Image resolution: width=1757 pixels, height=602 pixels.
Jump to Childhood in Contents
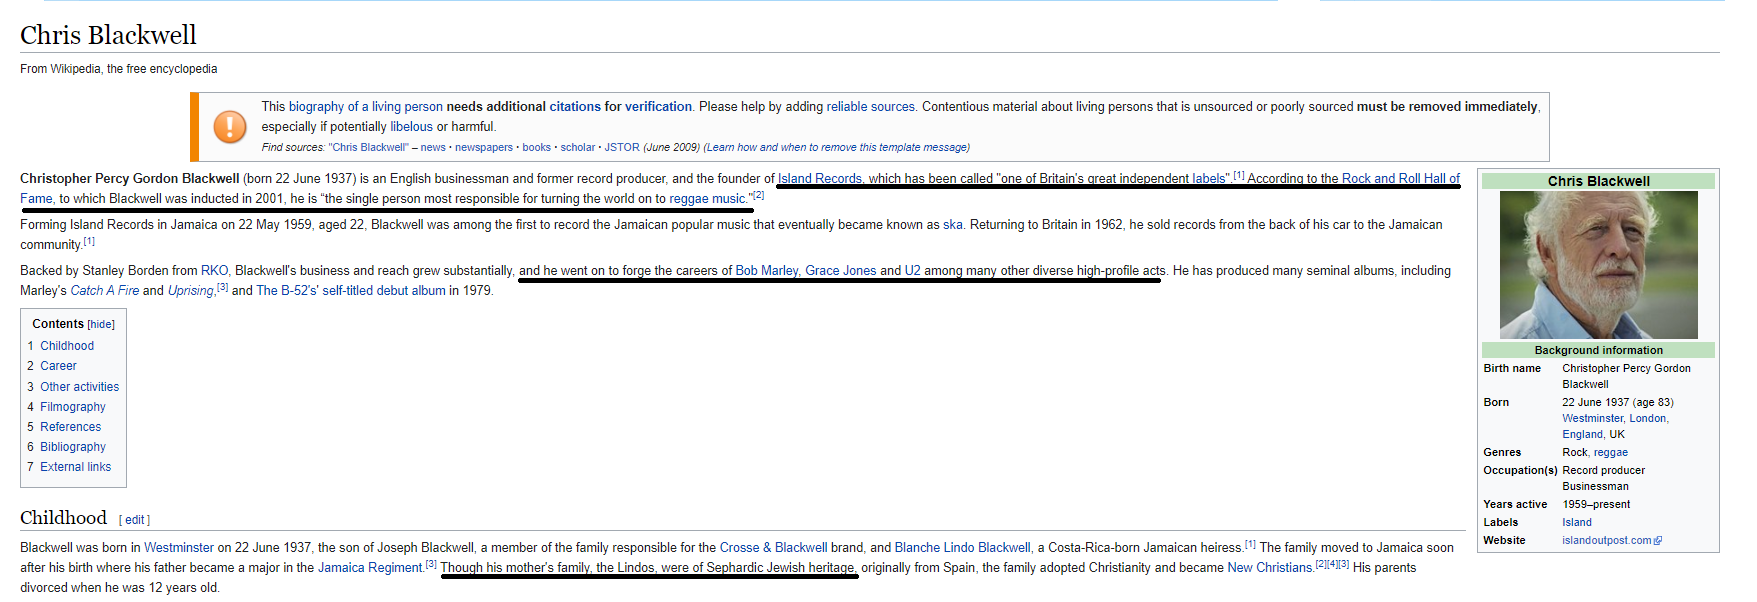tap(67, 346)
